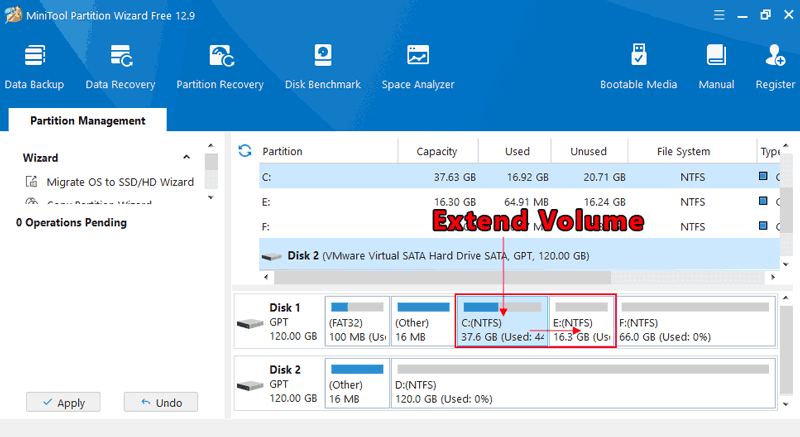This screenshot has width=800, height=437.
Task: Open the Data Backup tool
Action: [x=34, y=66]
